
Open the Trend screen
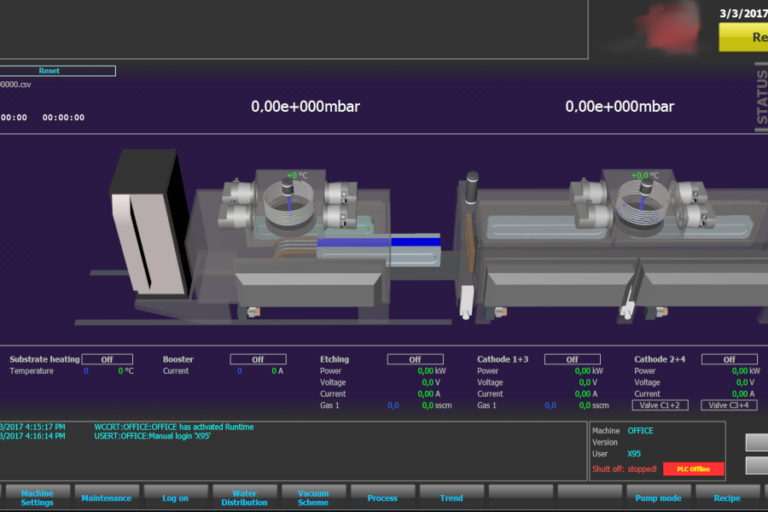click(451, 497)
